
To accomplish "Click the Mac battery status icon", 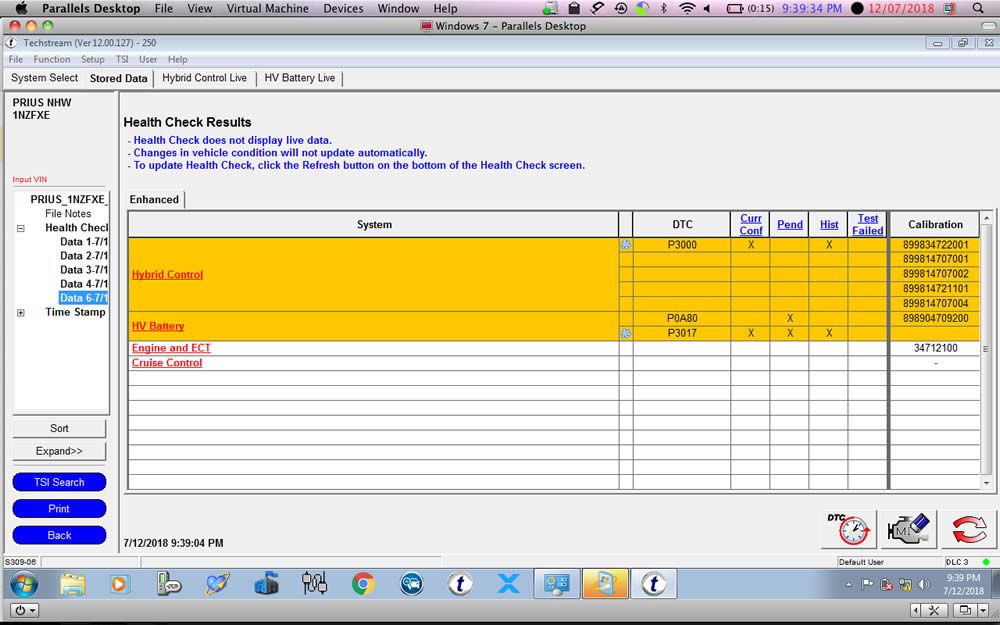I will (735, 8).
